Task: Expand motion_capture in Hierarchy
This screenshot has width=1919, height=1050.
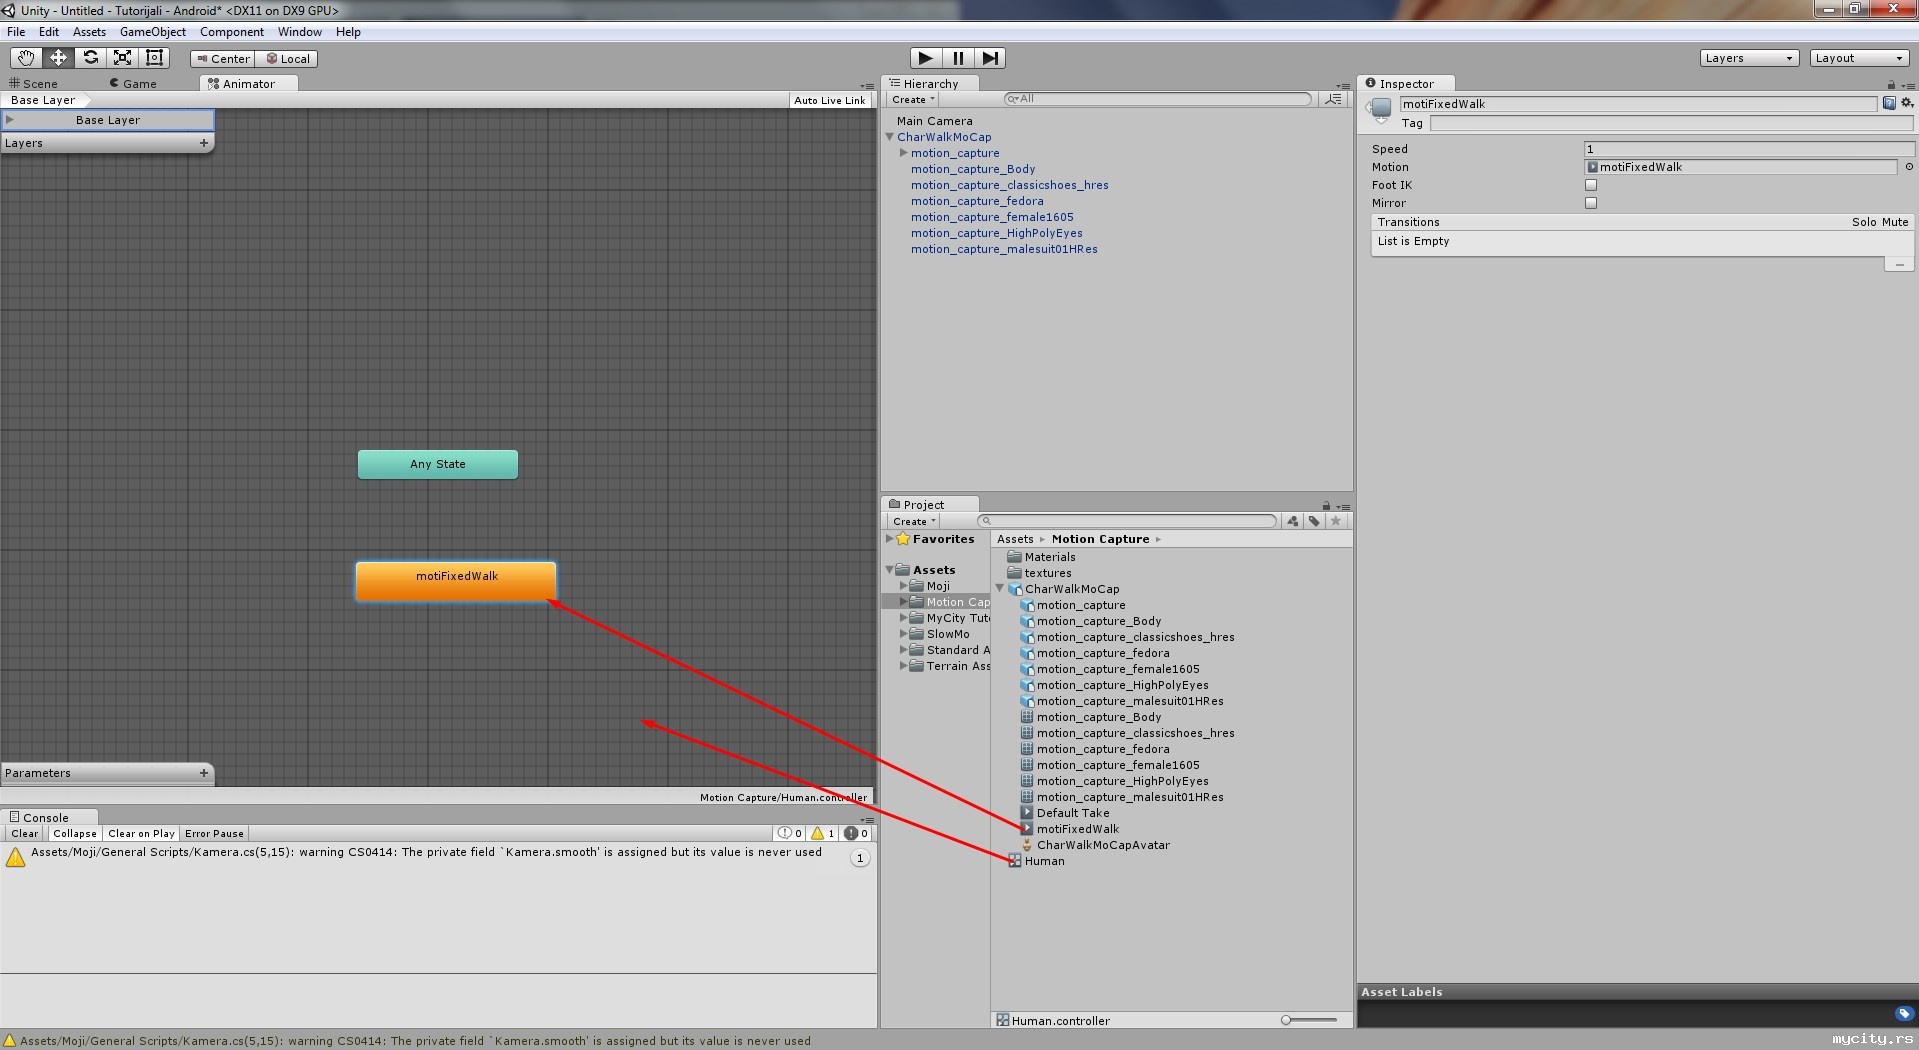Action: click(x=903, y=153)
